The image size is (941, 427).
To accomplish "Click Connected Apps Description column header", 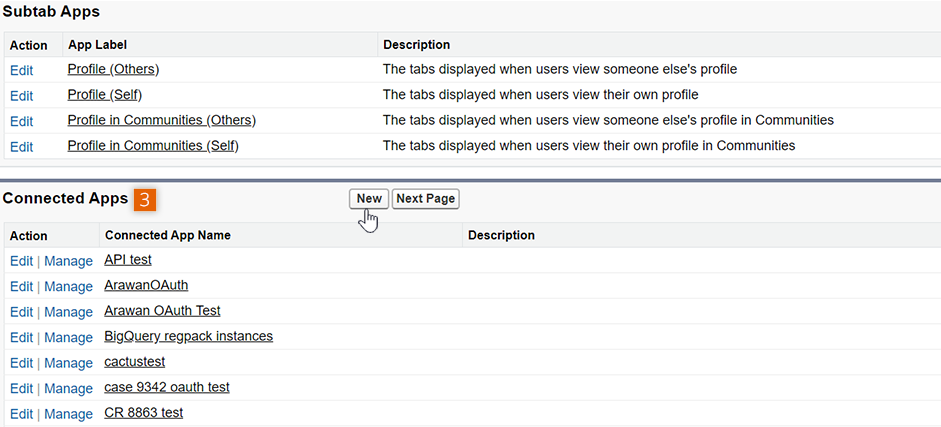I will 501,236.
